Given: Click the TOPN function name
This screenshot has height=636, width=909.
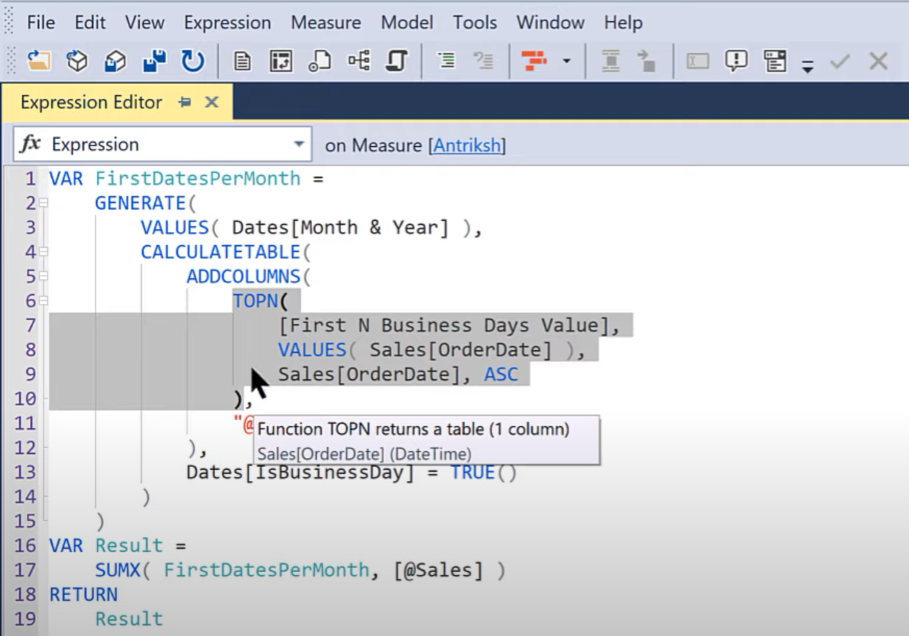Looking at the screenshot, I should coord(255,300).
